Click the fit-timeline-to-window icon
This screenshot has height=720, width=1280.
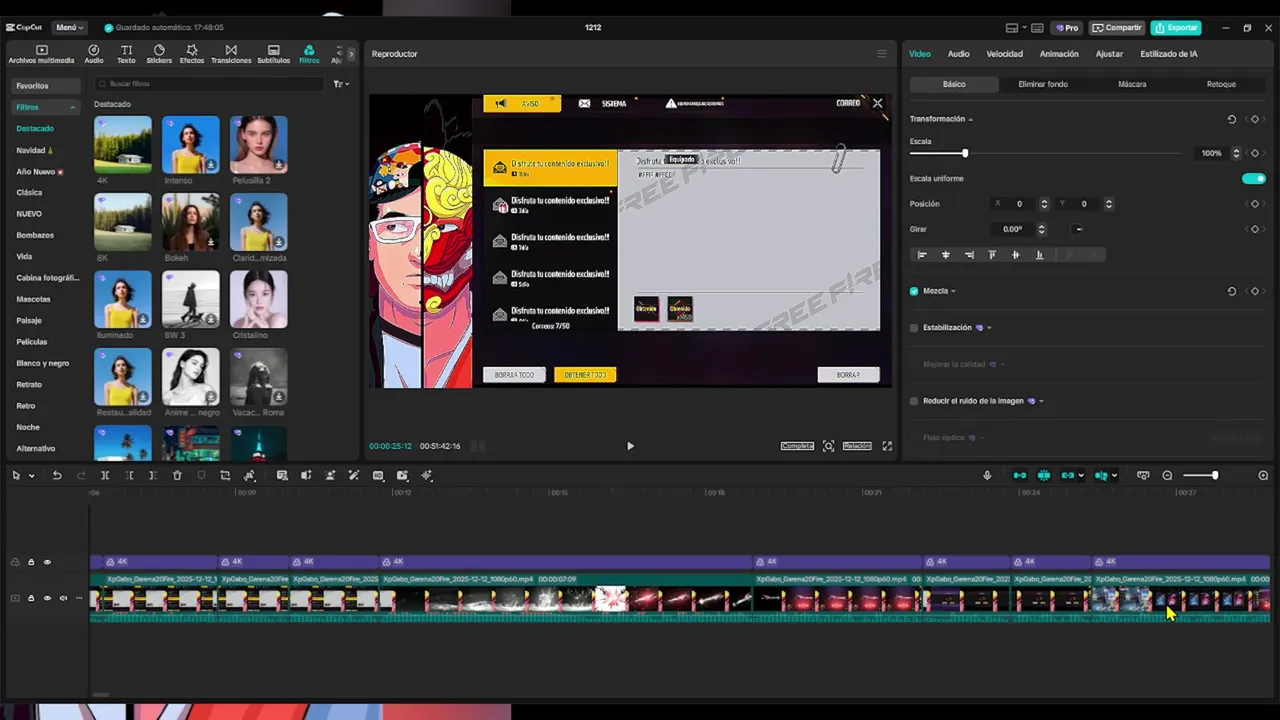pyautogui.click(x=1143, y=476)
